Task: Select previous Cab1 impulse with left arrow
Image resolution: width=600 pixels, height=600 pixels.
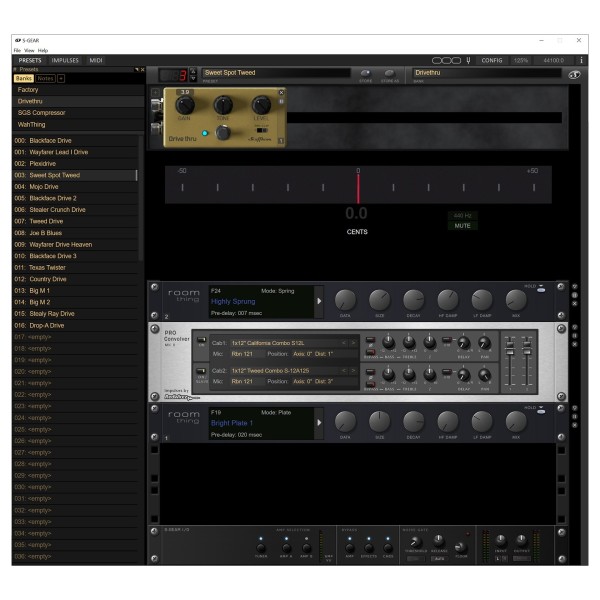Action: click(344, 343)
